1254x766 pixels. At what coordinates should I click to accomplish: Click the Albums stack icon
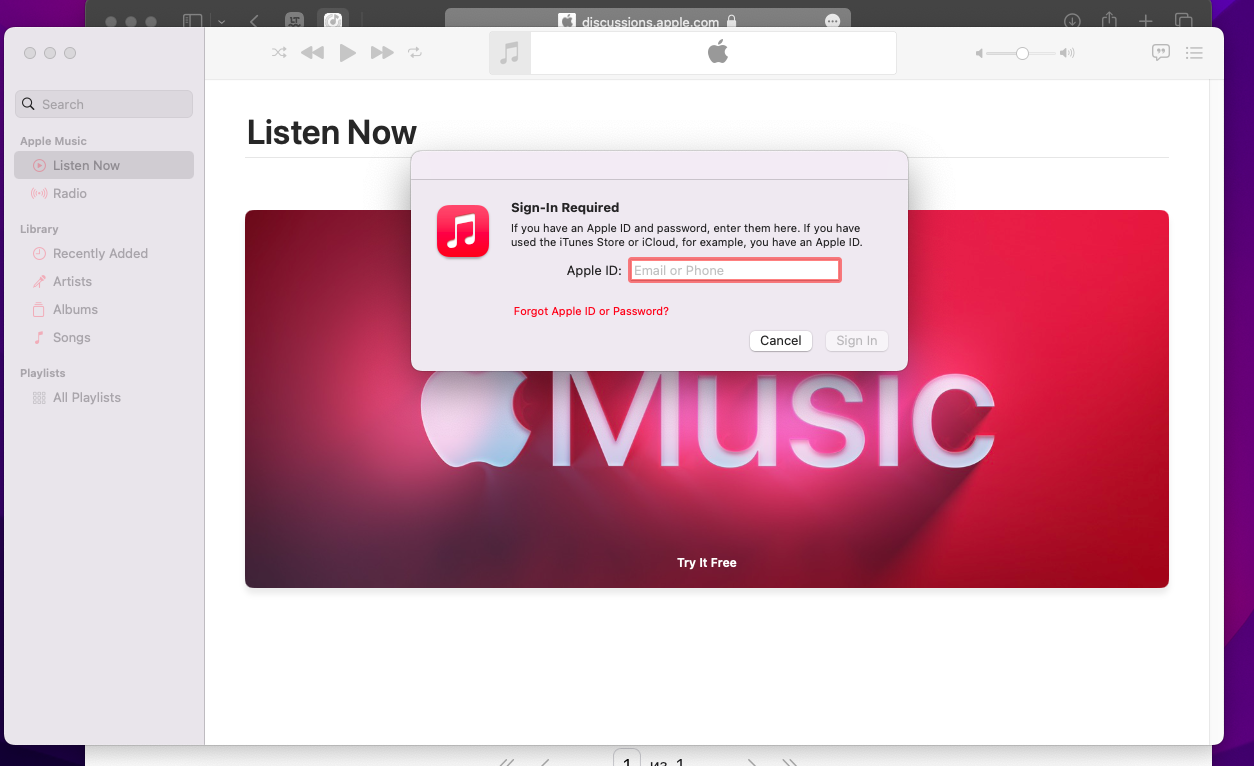tap(39, 309)
